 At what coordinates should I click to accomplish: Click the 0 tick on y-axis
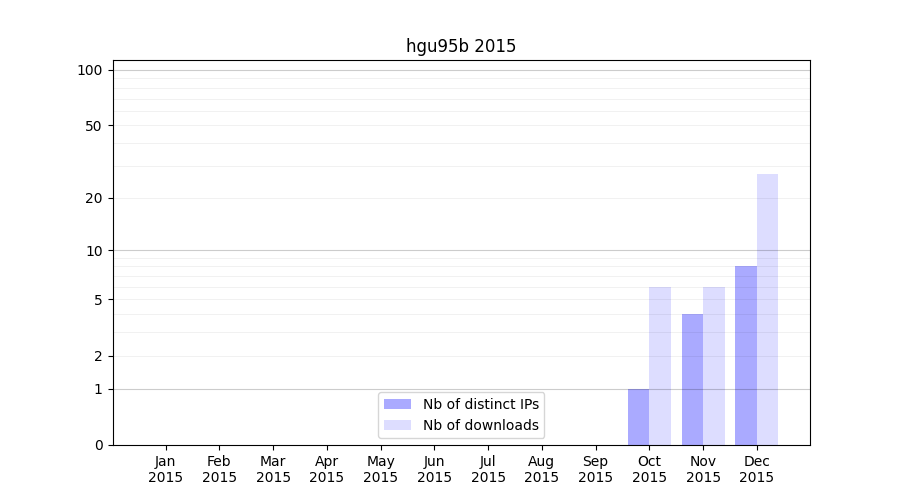pyautogui.click(x=98, y=445)
